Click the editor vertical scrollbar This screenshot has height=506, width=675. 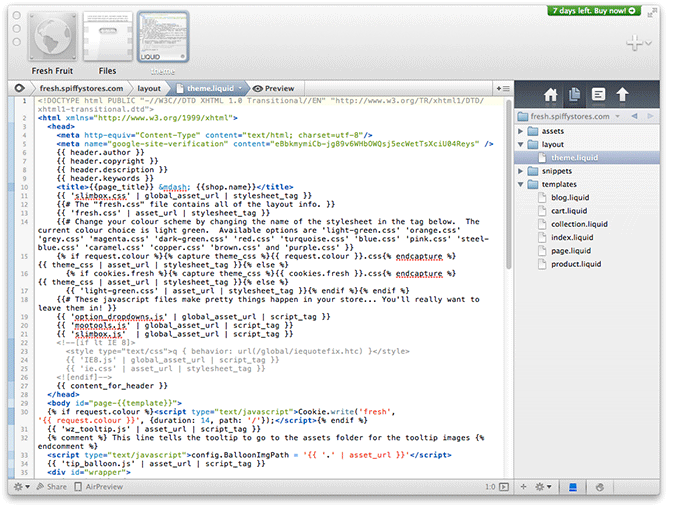coord(508,184)
